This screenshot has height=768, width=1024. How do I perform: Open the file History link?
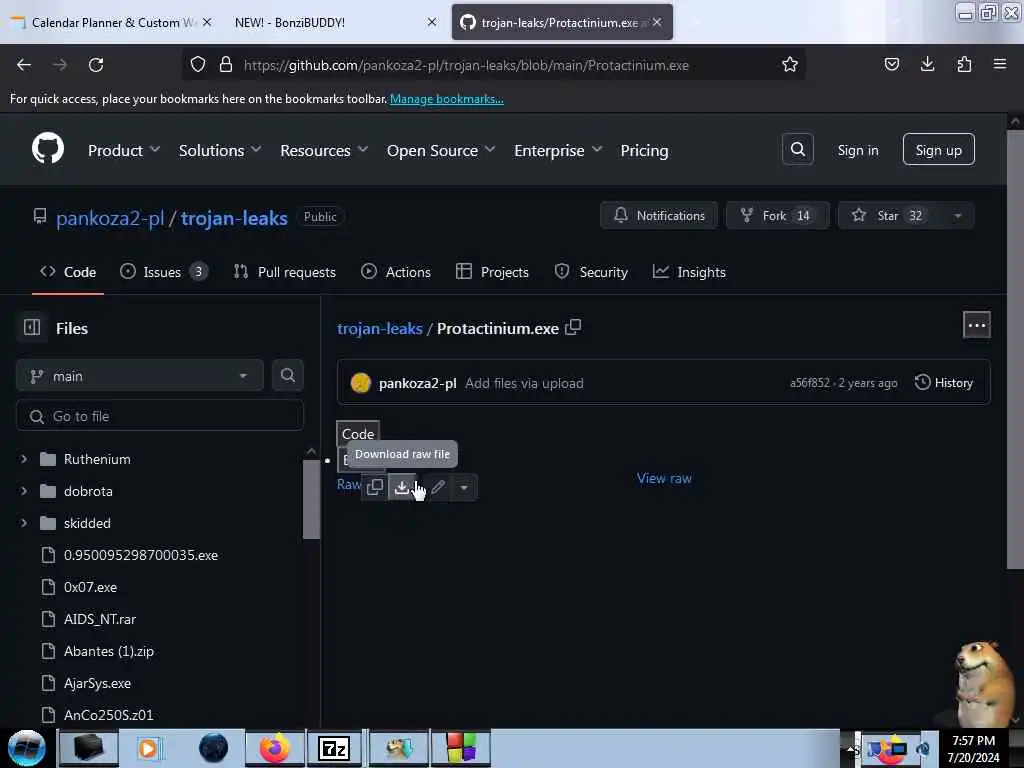944,383
